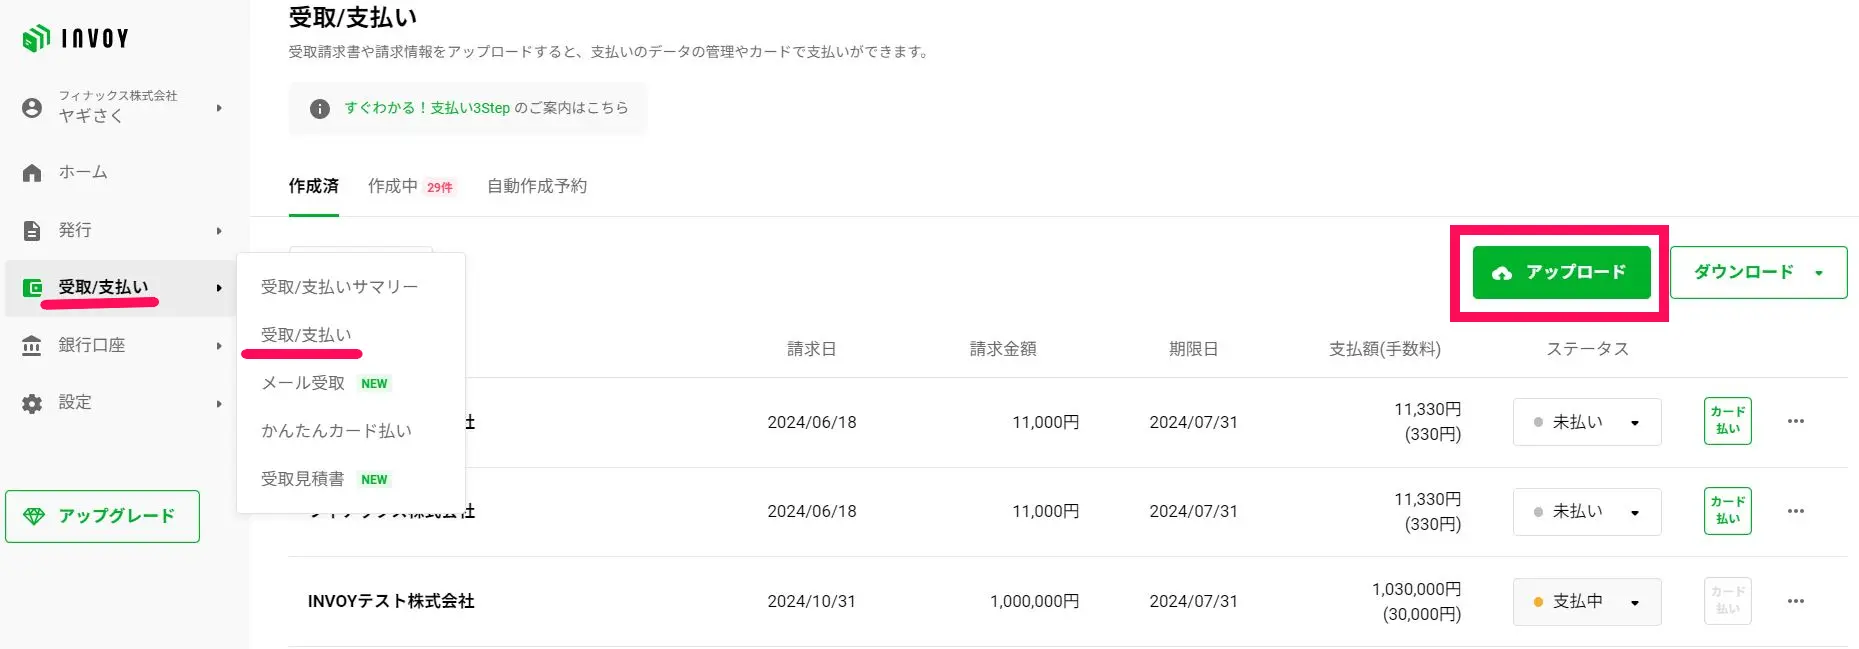Click the 請求金額 column header
Screen dimensions: 1859x649
(1003, 349)
